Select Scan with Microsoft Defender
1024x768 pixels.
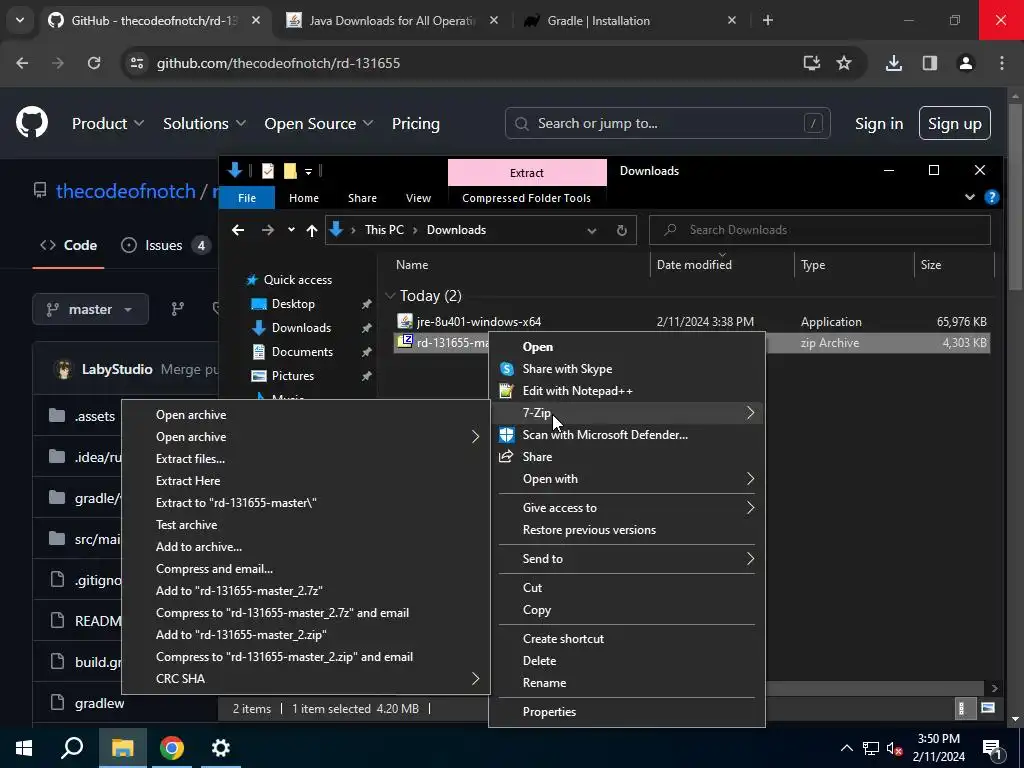click(605, 435)
